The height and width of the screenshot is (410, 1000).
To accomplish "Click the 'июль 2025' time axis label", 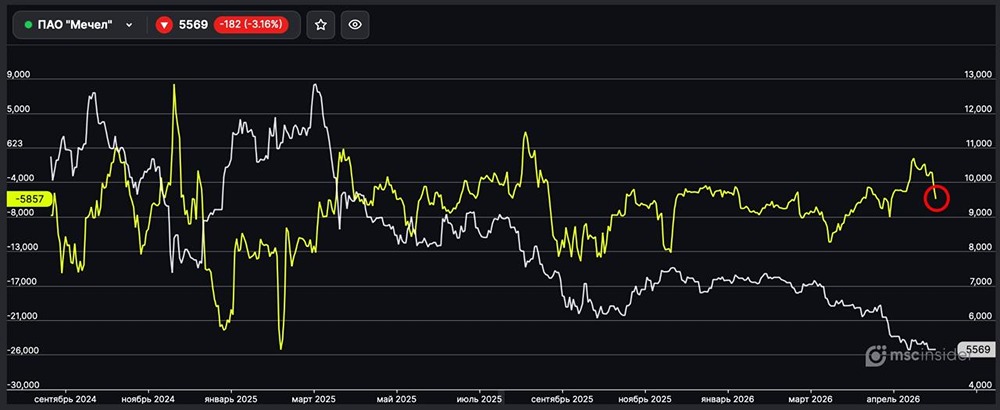I will point(479,399).
